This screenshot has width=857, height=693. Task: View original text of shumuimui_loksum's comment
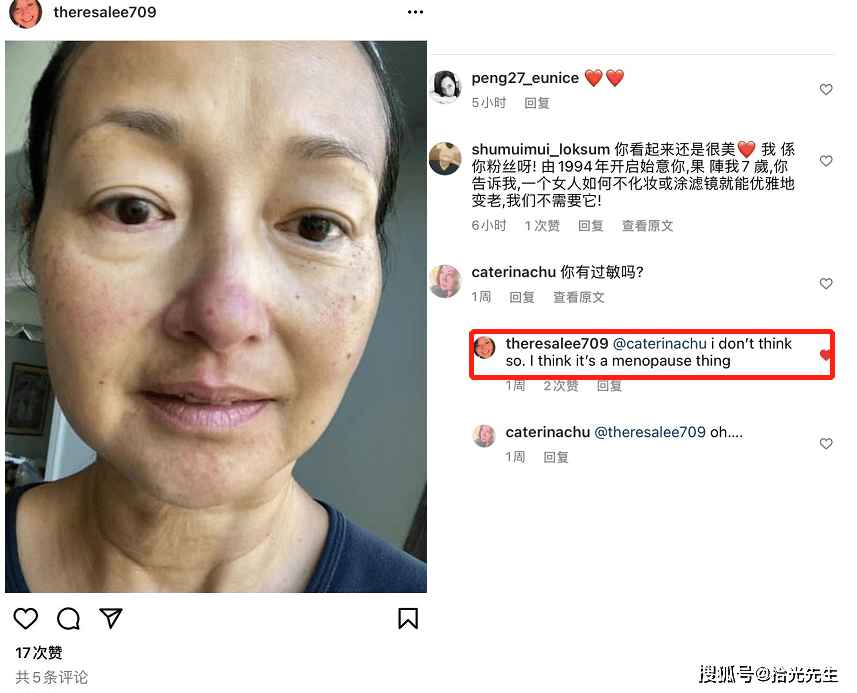(x=648, y=226)
